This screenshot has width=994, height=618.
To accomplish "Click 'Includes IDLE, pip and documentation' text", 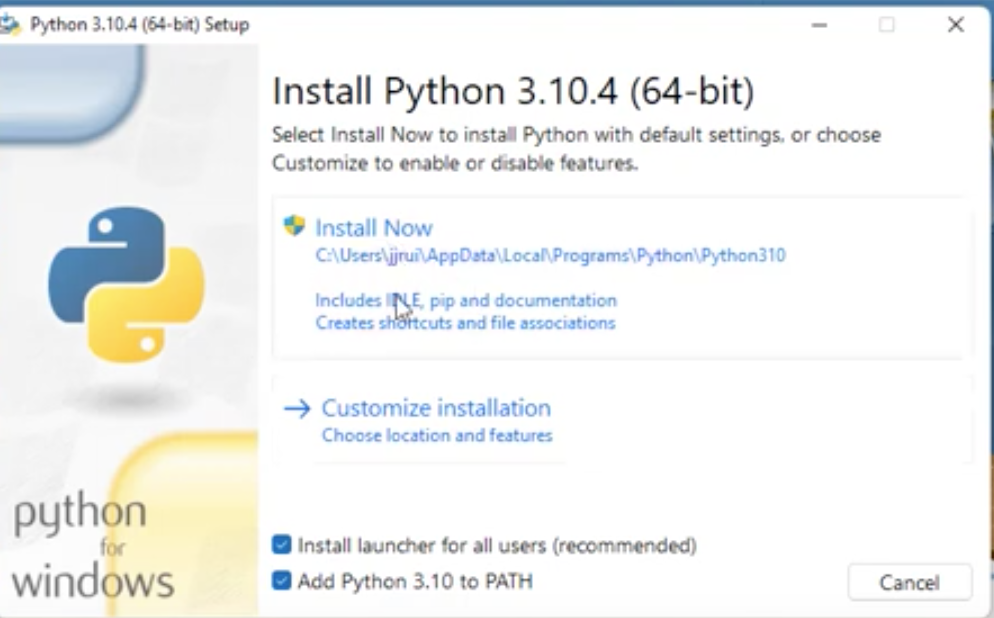I will click(x=465, y=300).
